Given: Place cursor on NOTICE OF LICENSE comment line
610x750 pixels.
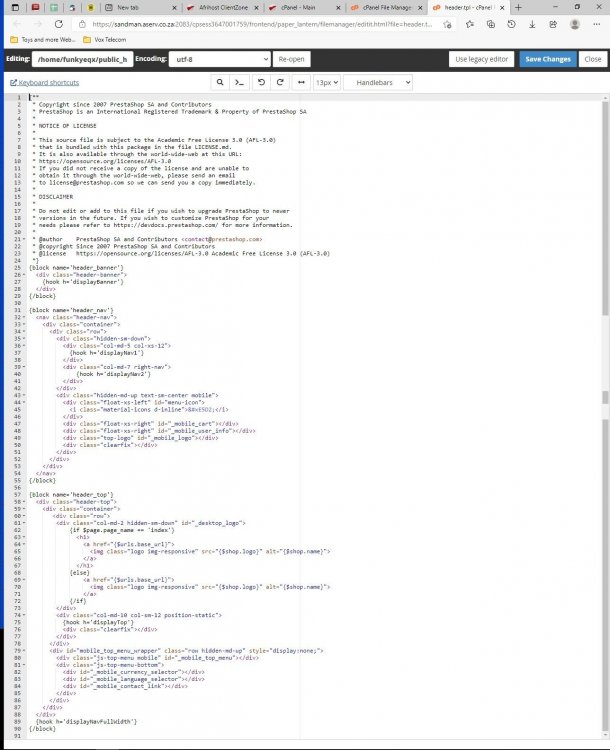Looking at the screenshot, I should pos(67,126).
